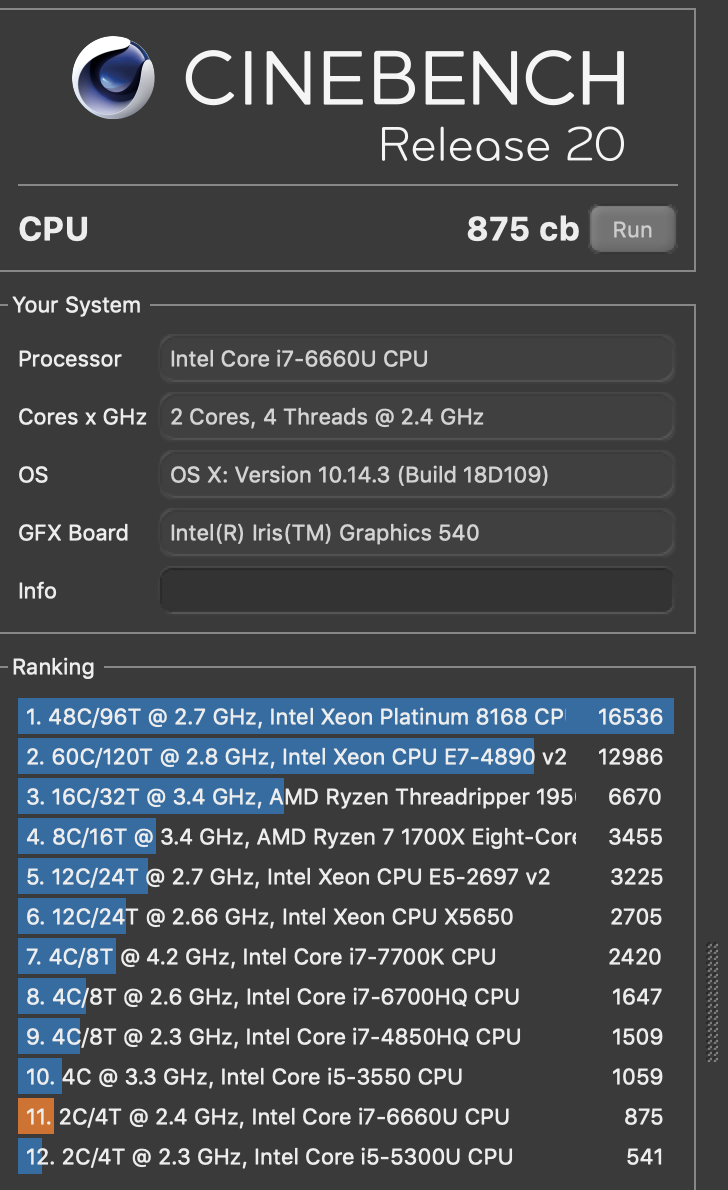Screen dimensions: 728x1190
Task: Select ranking row Xeon CPU E7-4890 v2
Action: tap(345, 757)
